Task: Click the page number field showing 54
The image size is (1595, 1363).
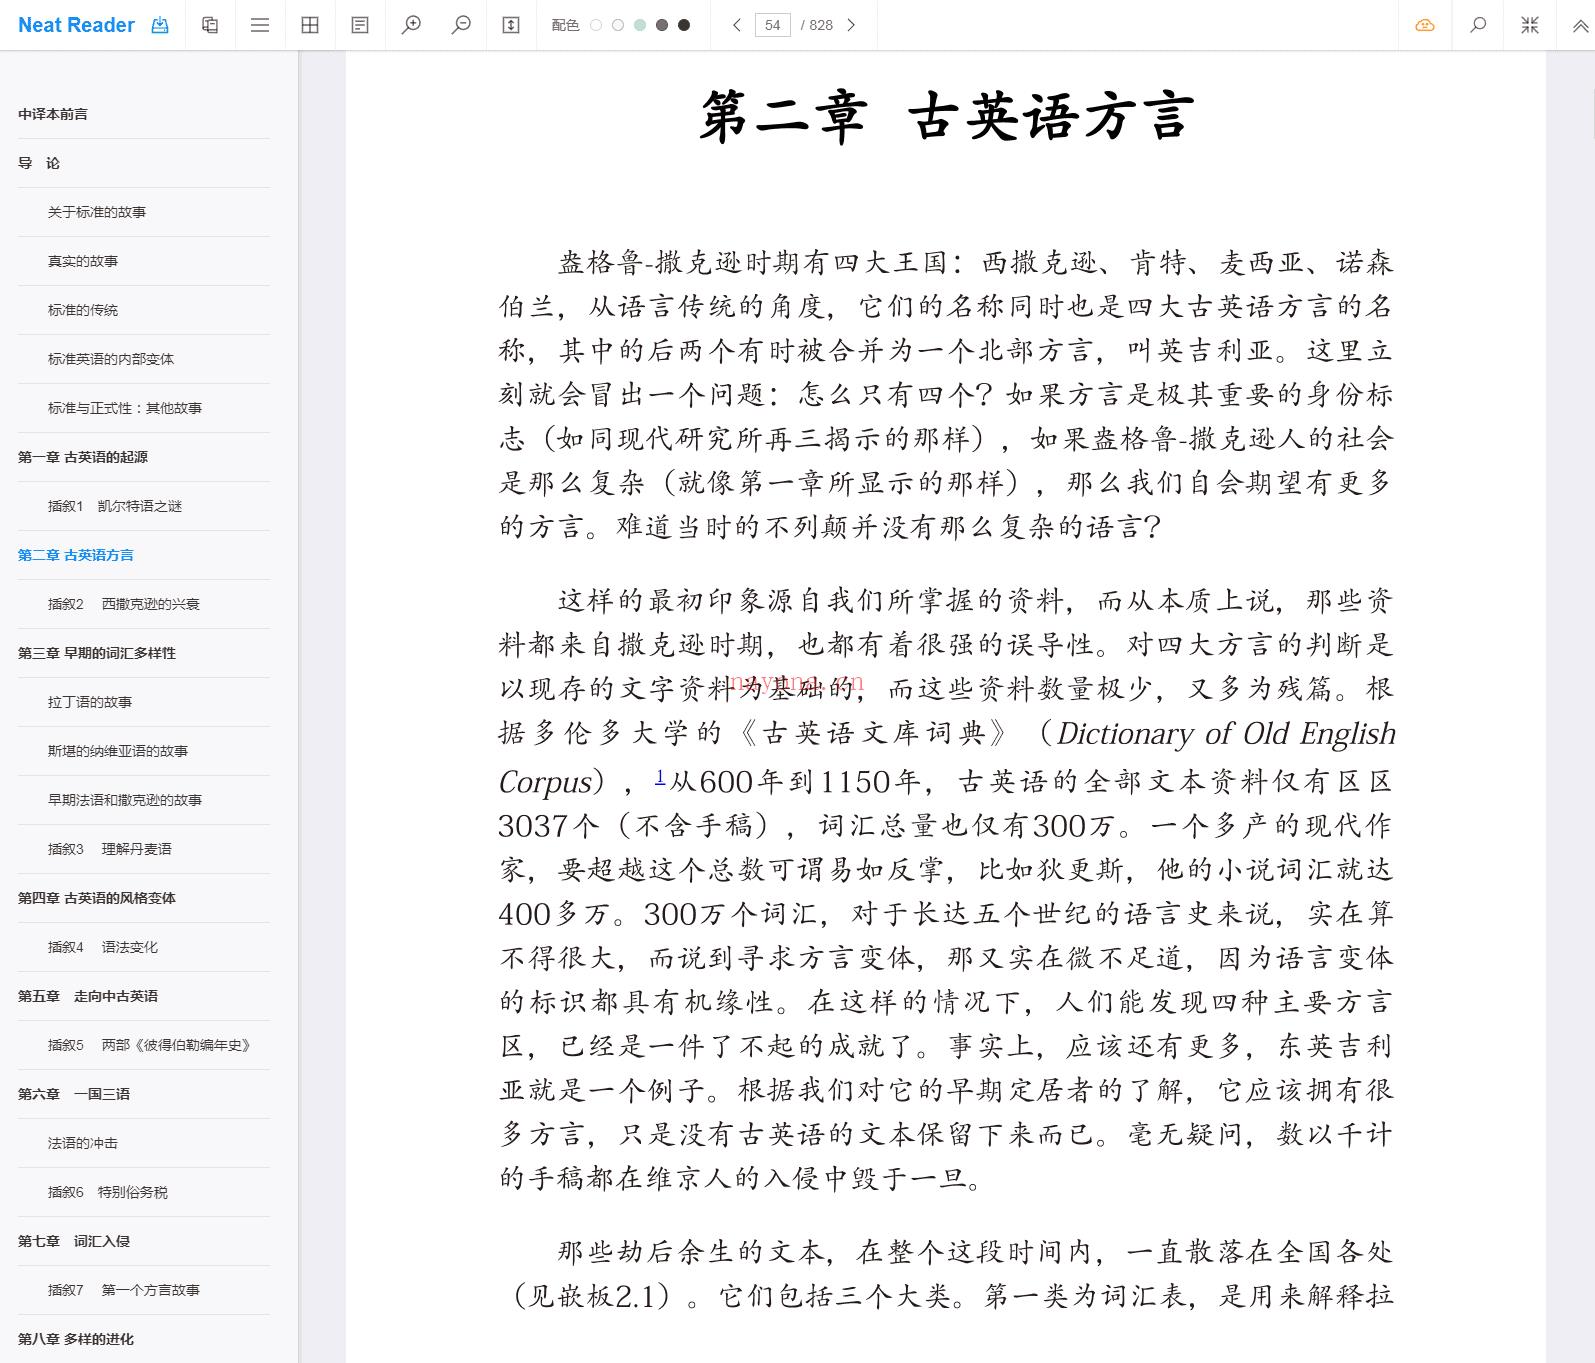Action: pos(772,25)
